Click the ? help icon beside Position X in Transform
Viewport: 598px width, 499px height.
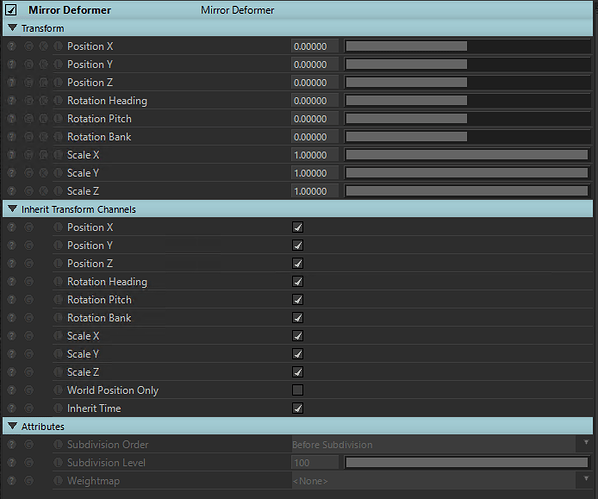[12, 47]
